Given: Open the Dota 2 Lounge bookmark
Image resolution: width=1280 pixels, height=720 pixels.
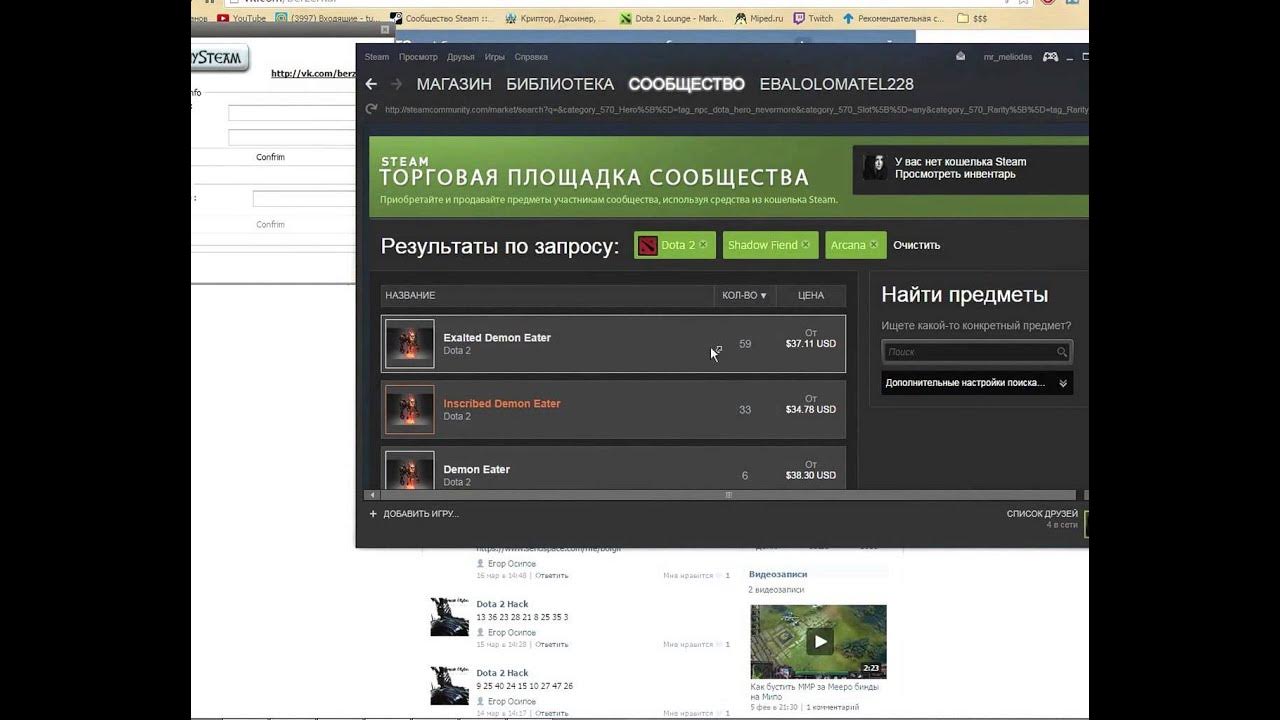Looking at the screenshot, I should pos(670,18).
